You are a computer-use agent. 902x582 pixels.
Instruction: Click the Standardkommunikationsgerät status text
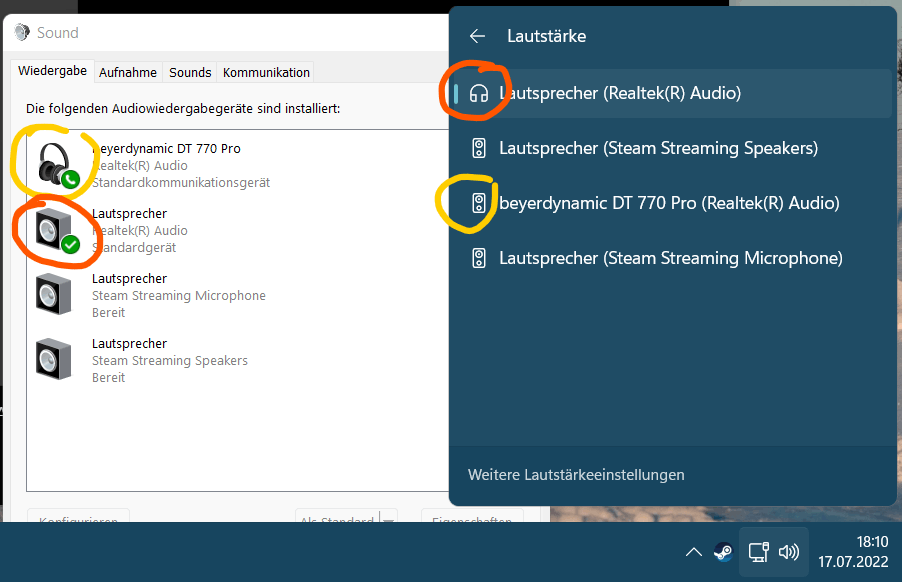pos(181,183)
